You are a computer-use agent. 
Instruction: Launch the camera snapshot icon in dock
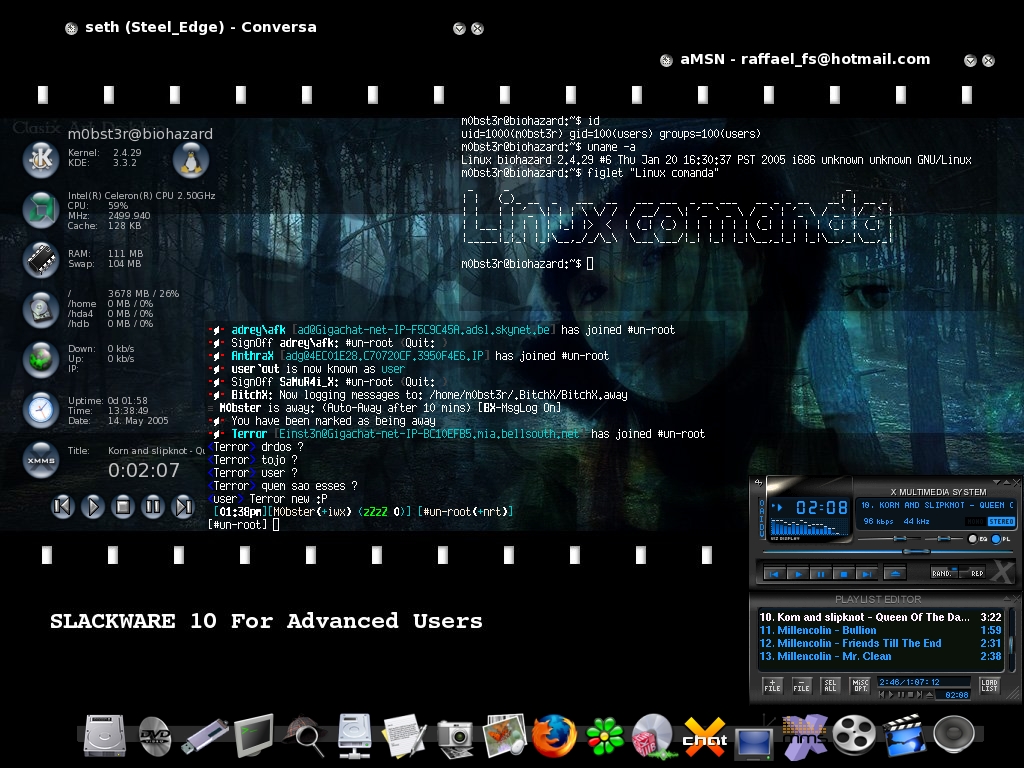point(455,738)
